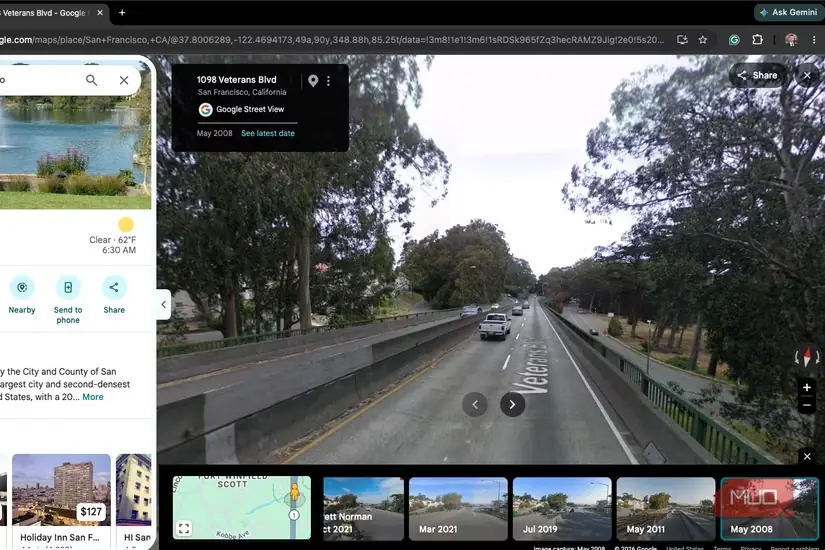
Task: Click the 1098 Veterans Blvd title
Action: click(236, 79)
